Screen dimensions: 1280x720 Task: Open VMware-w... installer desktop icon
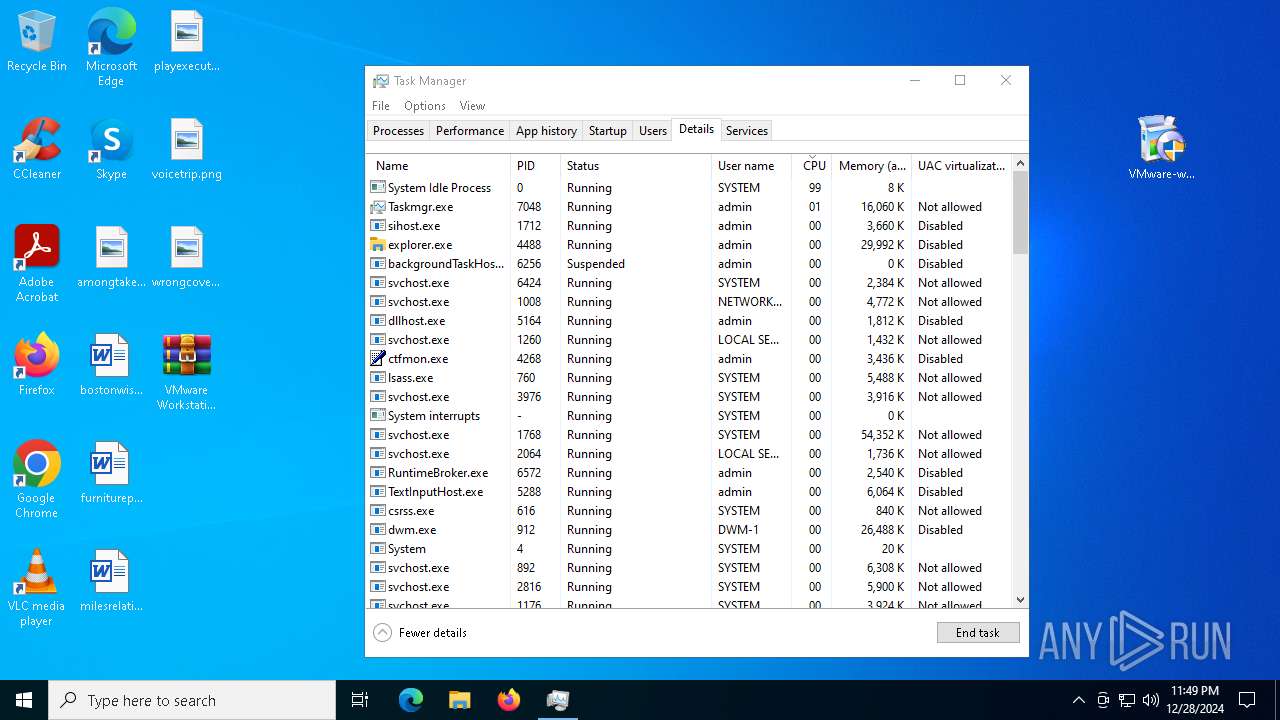[1161, 148]
